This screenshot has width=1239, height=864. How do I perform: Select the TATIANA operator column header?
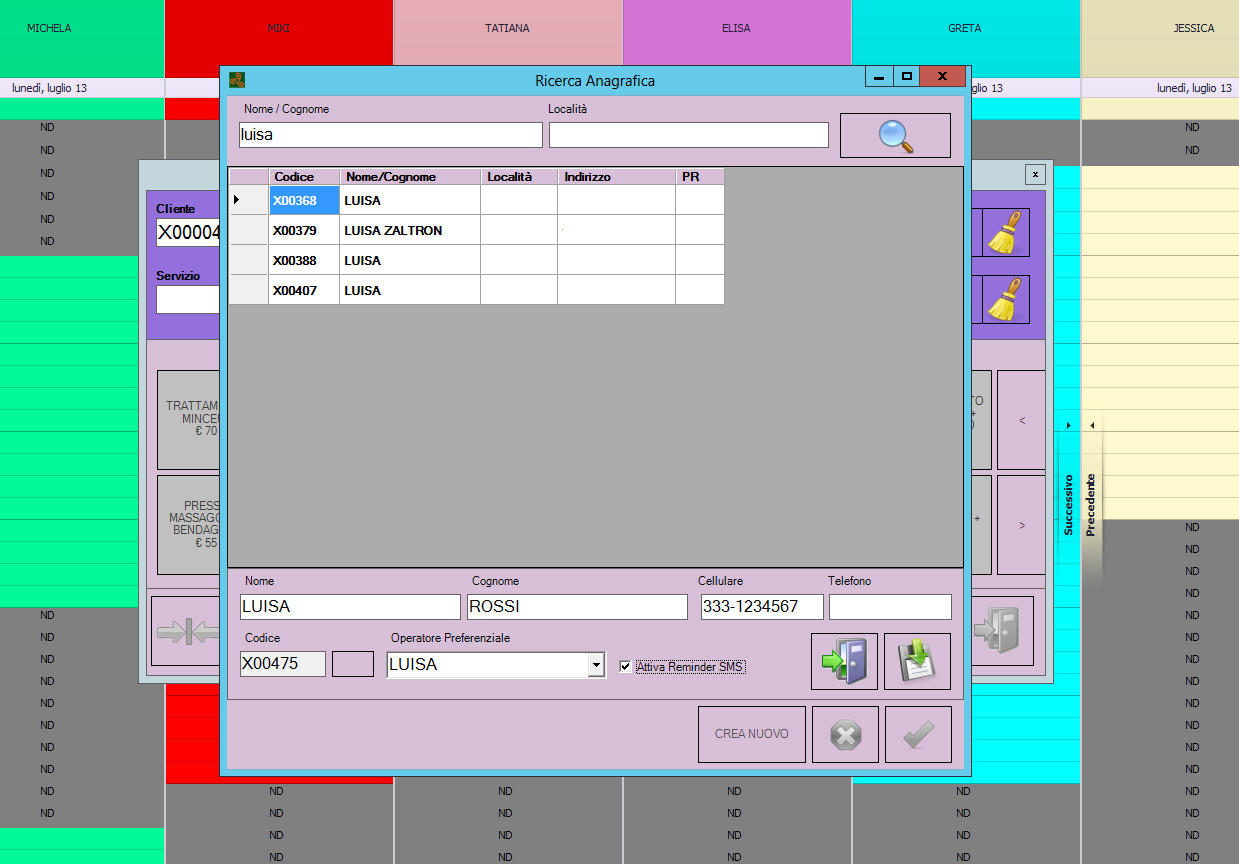[x=507, y=29]
